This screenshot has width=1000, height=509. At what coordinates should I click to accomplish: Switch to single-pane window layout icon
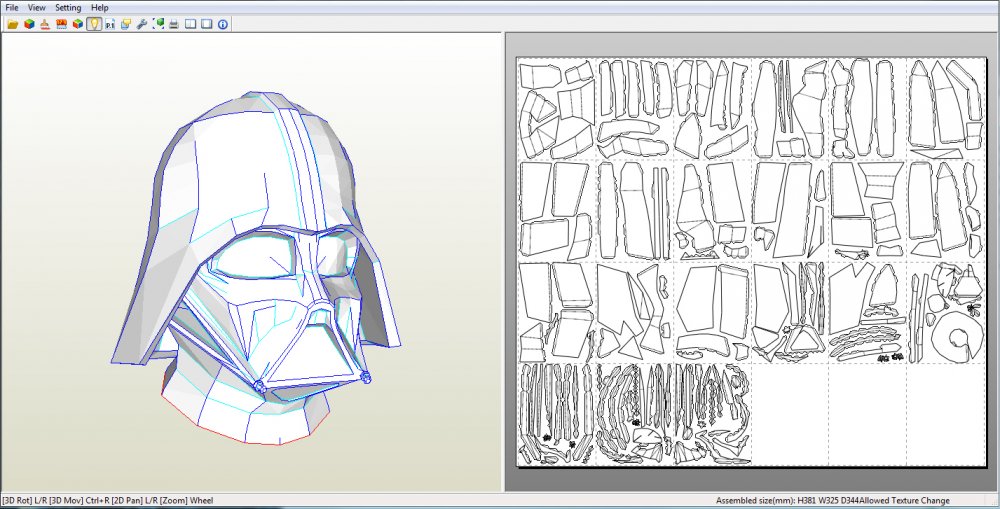click(x=207, y=24)
